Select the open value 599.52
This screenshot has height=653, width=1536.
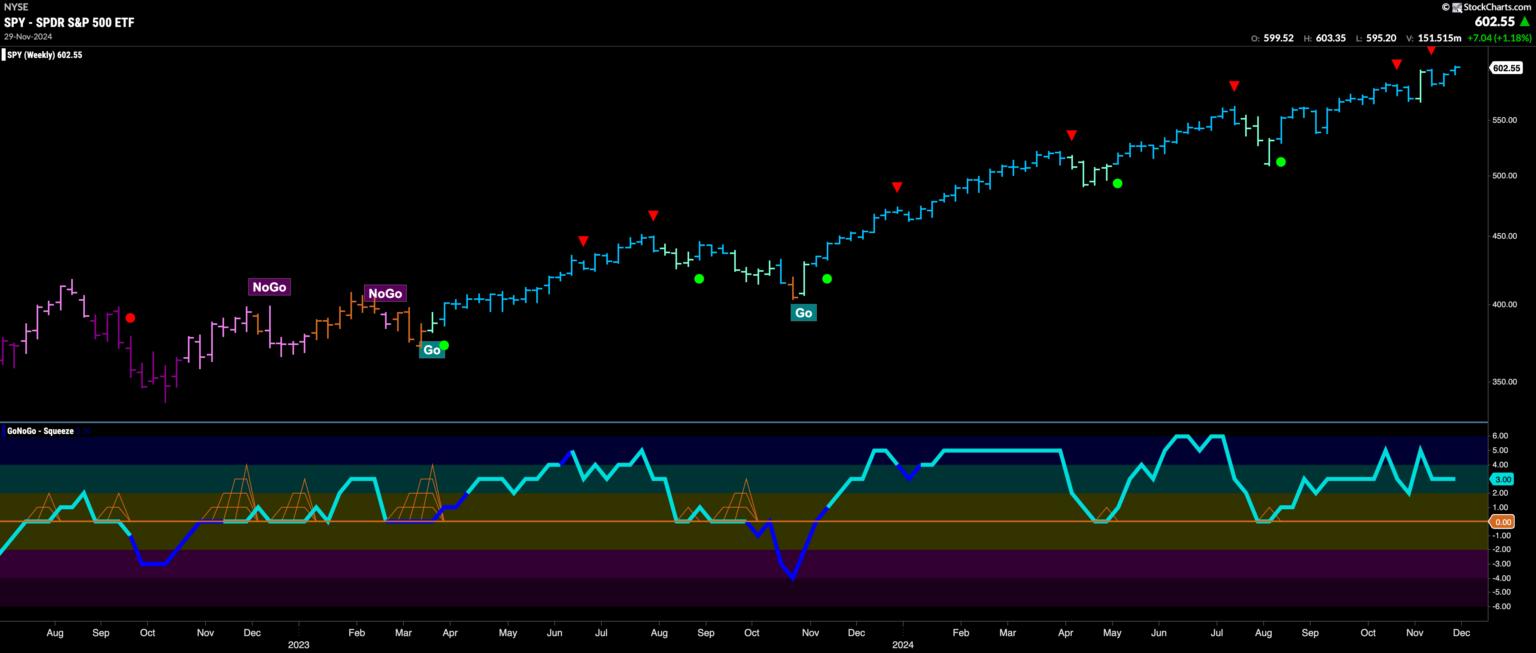coord(1279,38)
